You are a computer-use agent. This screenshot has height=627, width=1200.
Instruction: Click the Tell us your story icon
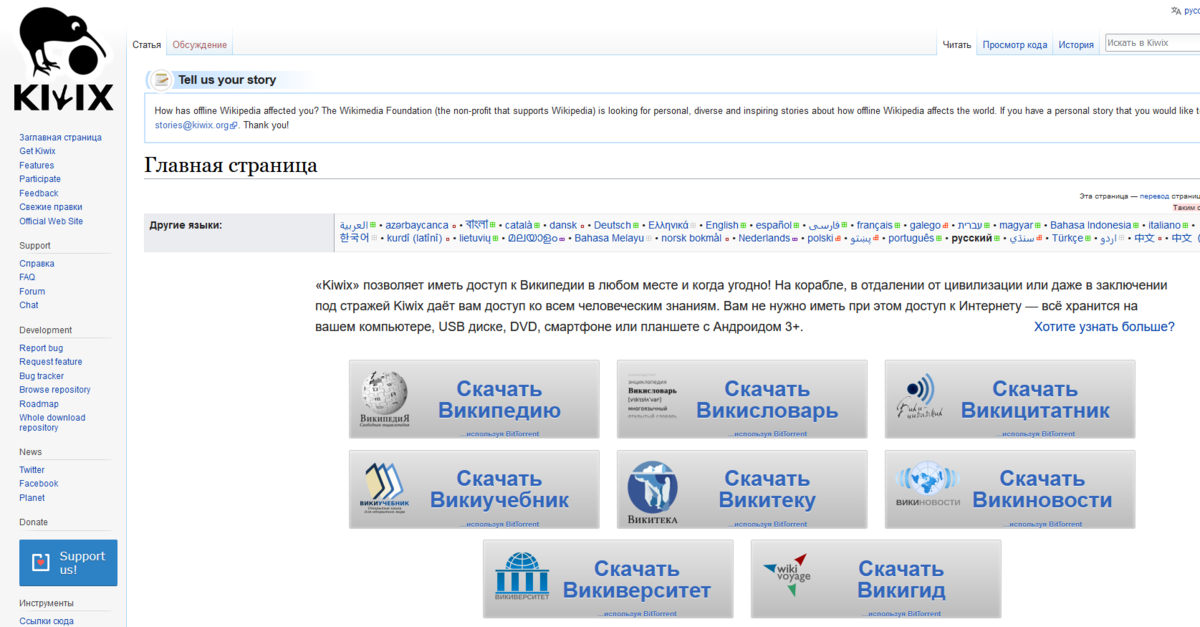coord(162,80)
